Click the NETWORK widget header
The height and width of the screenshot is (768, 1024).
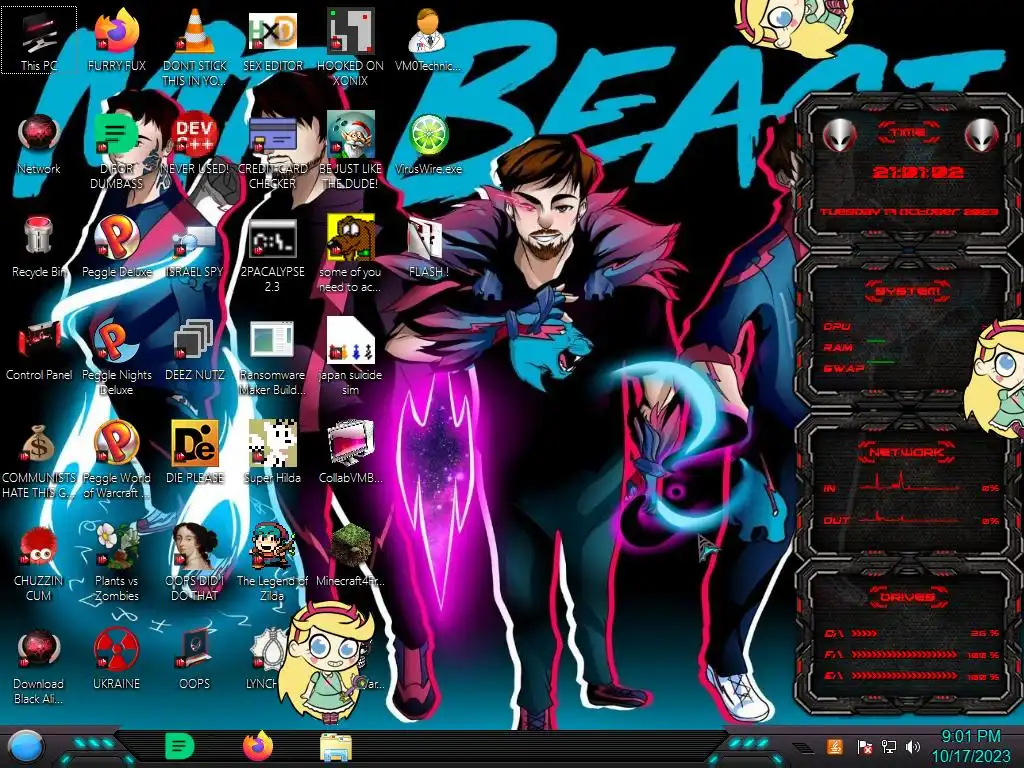[x=908, y=451]
